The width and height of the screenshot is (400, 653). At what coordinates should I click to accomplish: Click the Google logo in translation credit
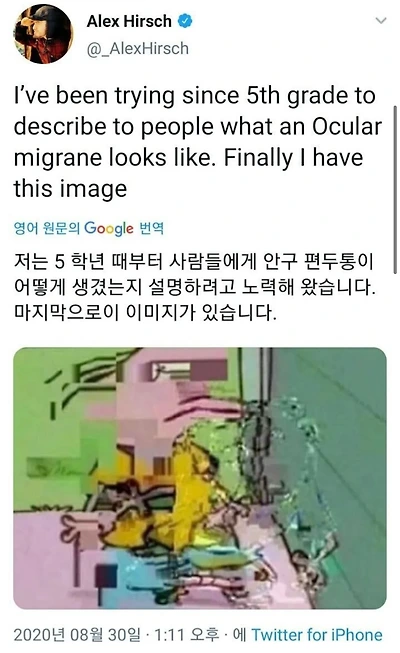109,228
